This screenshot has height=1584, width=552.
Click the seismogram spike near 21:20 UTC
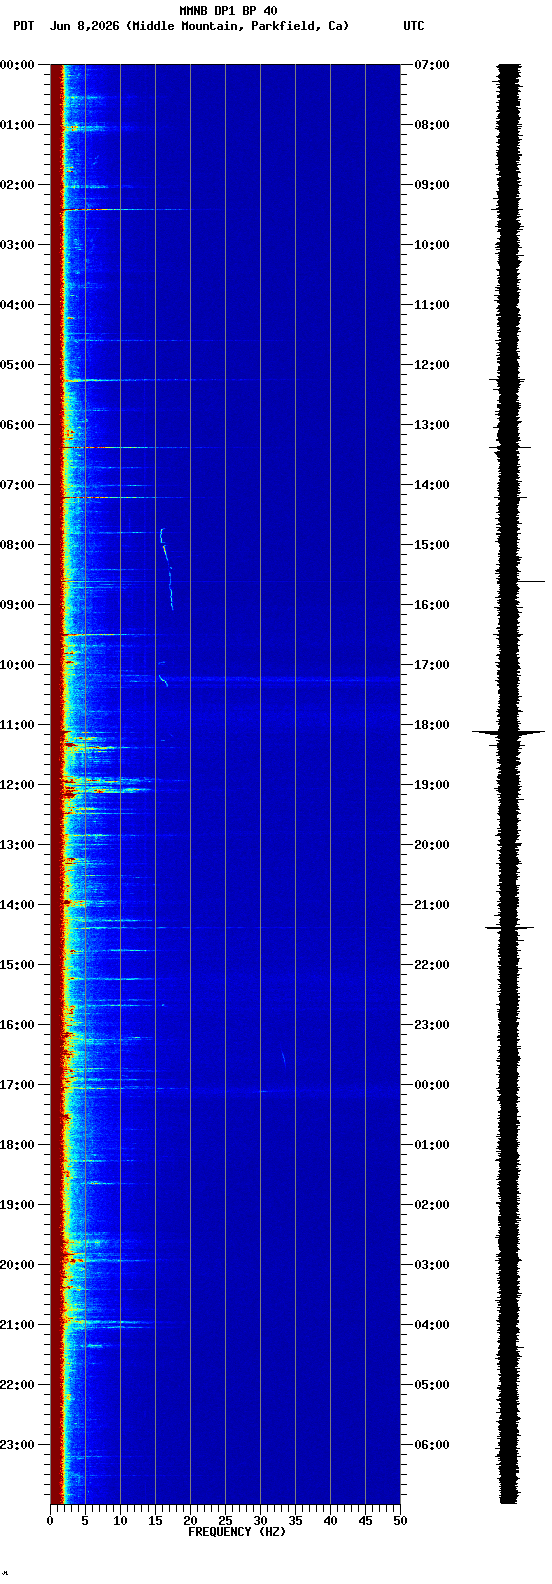click(510, 928)
